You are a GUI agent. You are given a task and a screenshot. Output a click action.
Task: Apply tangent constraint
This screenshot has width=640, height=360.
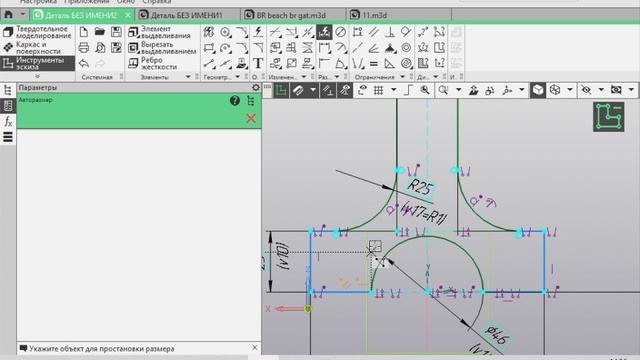point(406,32)
